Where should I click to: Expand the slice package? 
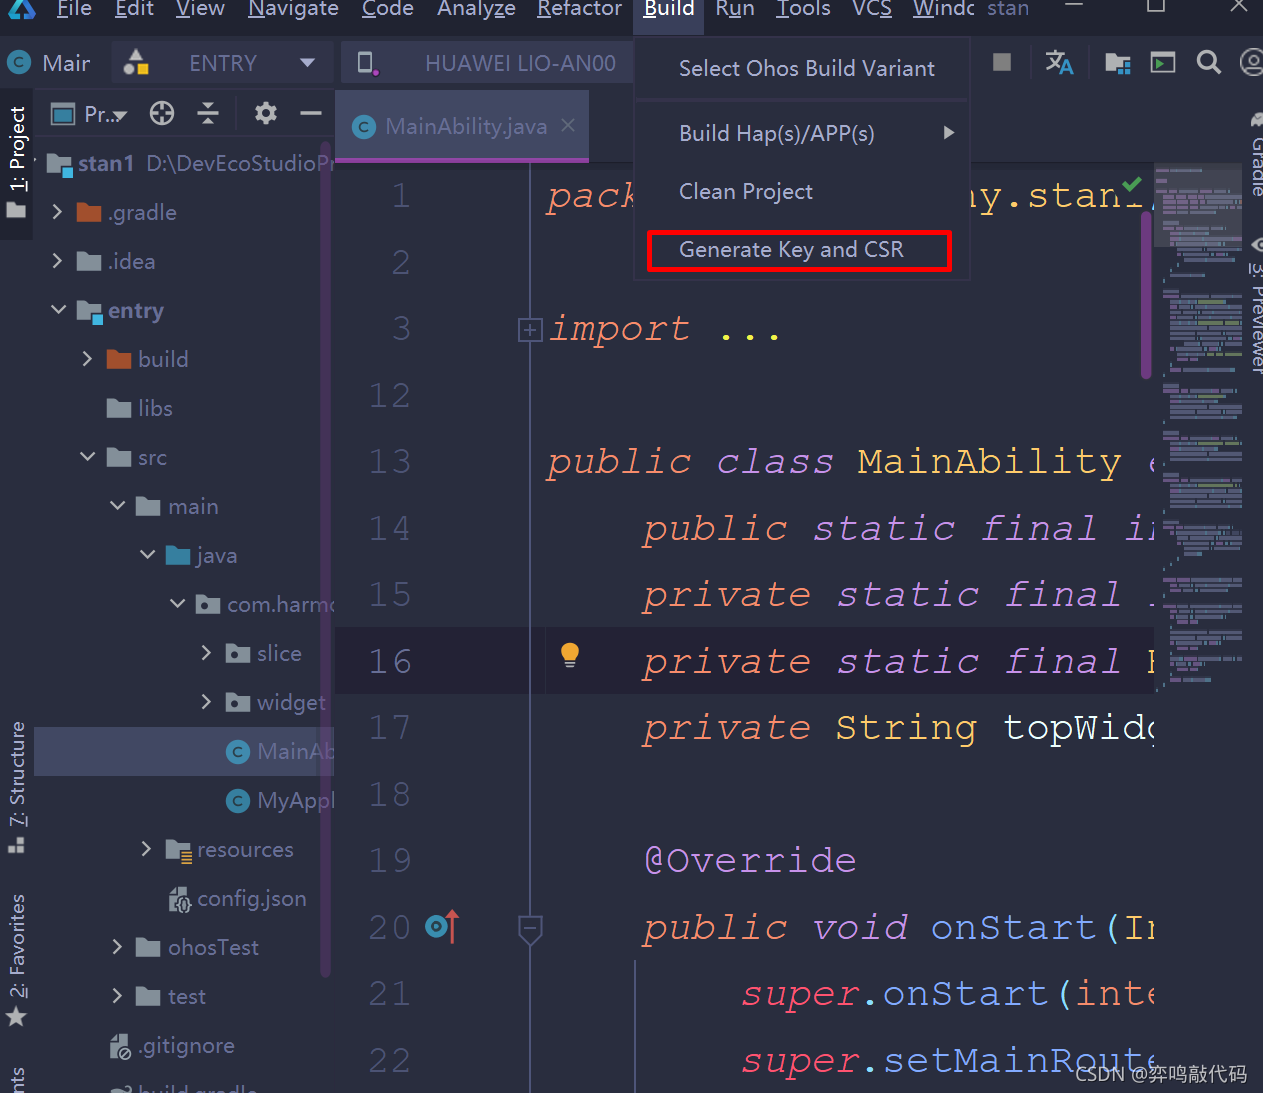pos(206,653)
